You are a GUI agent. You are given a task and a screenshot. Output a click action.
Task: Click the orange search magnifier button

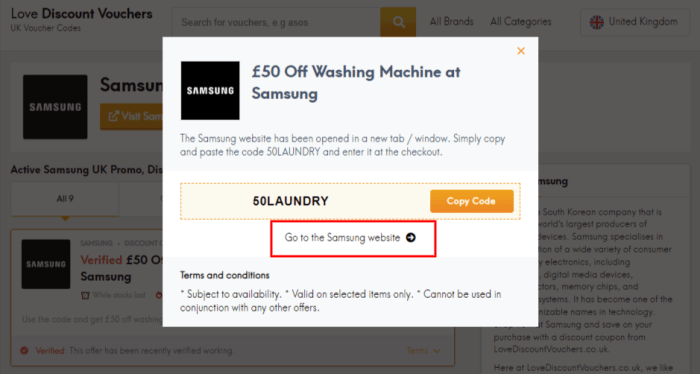tap(398, 22)
